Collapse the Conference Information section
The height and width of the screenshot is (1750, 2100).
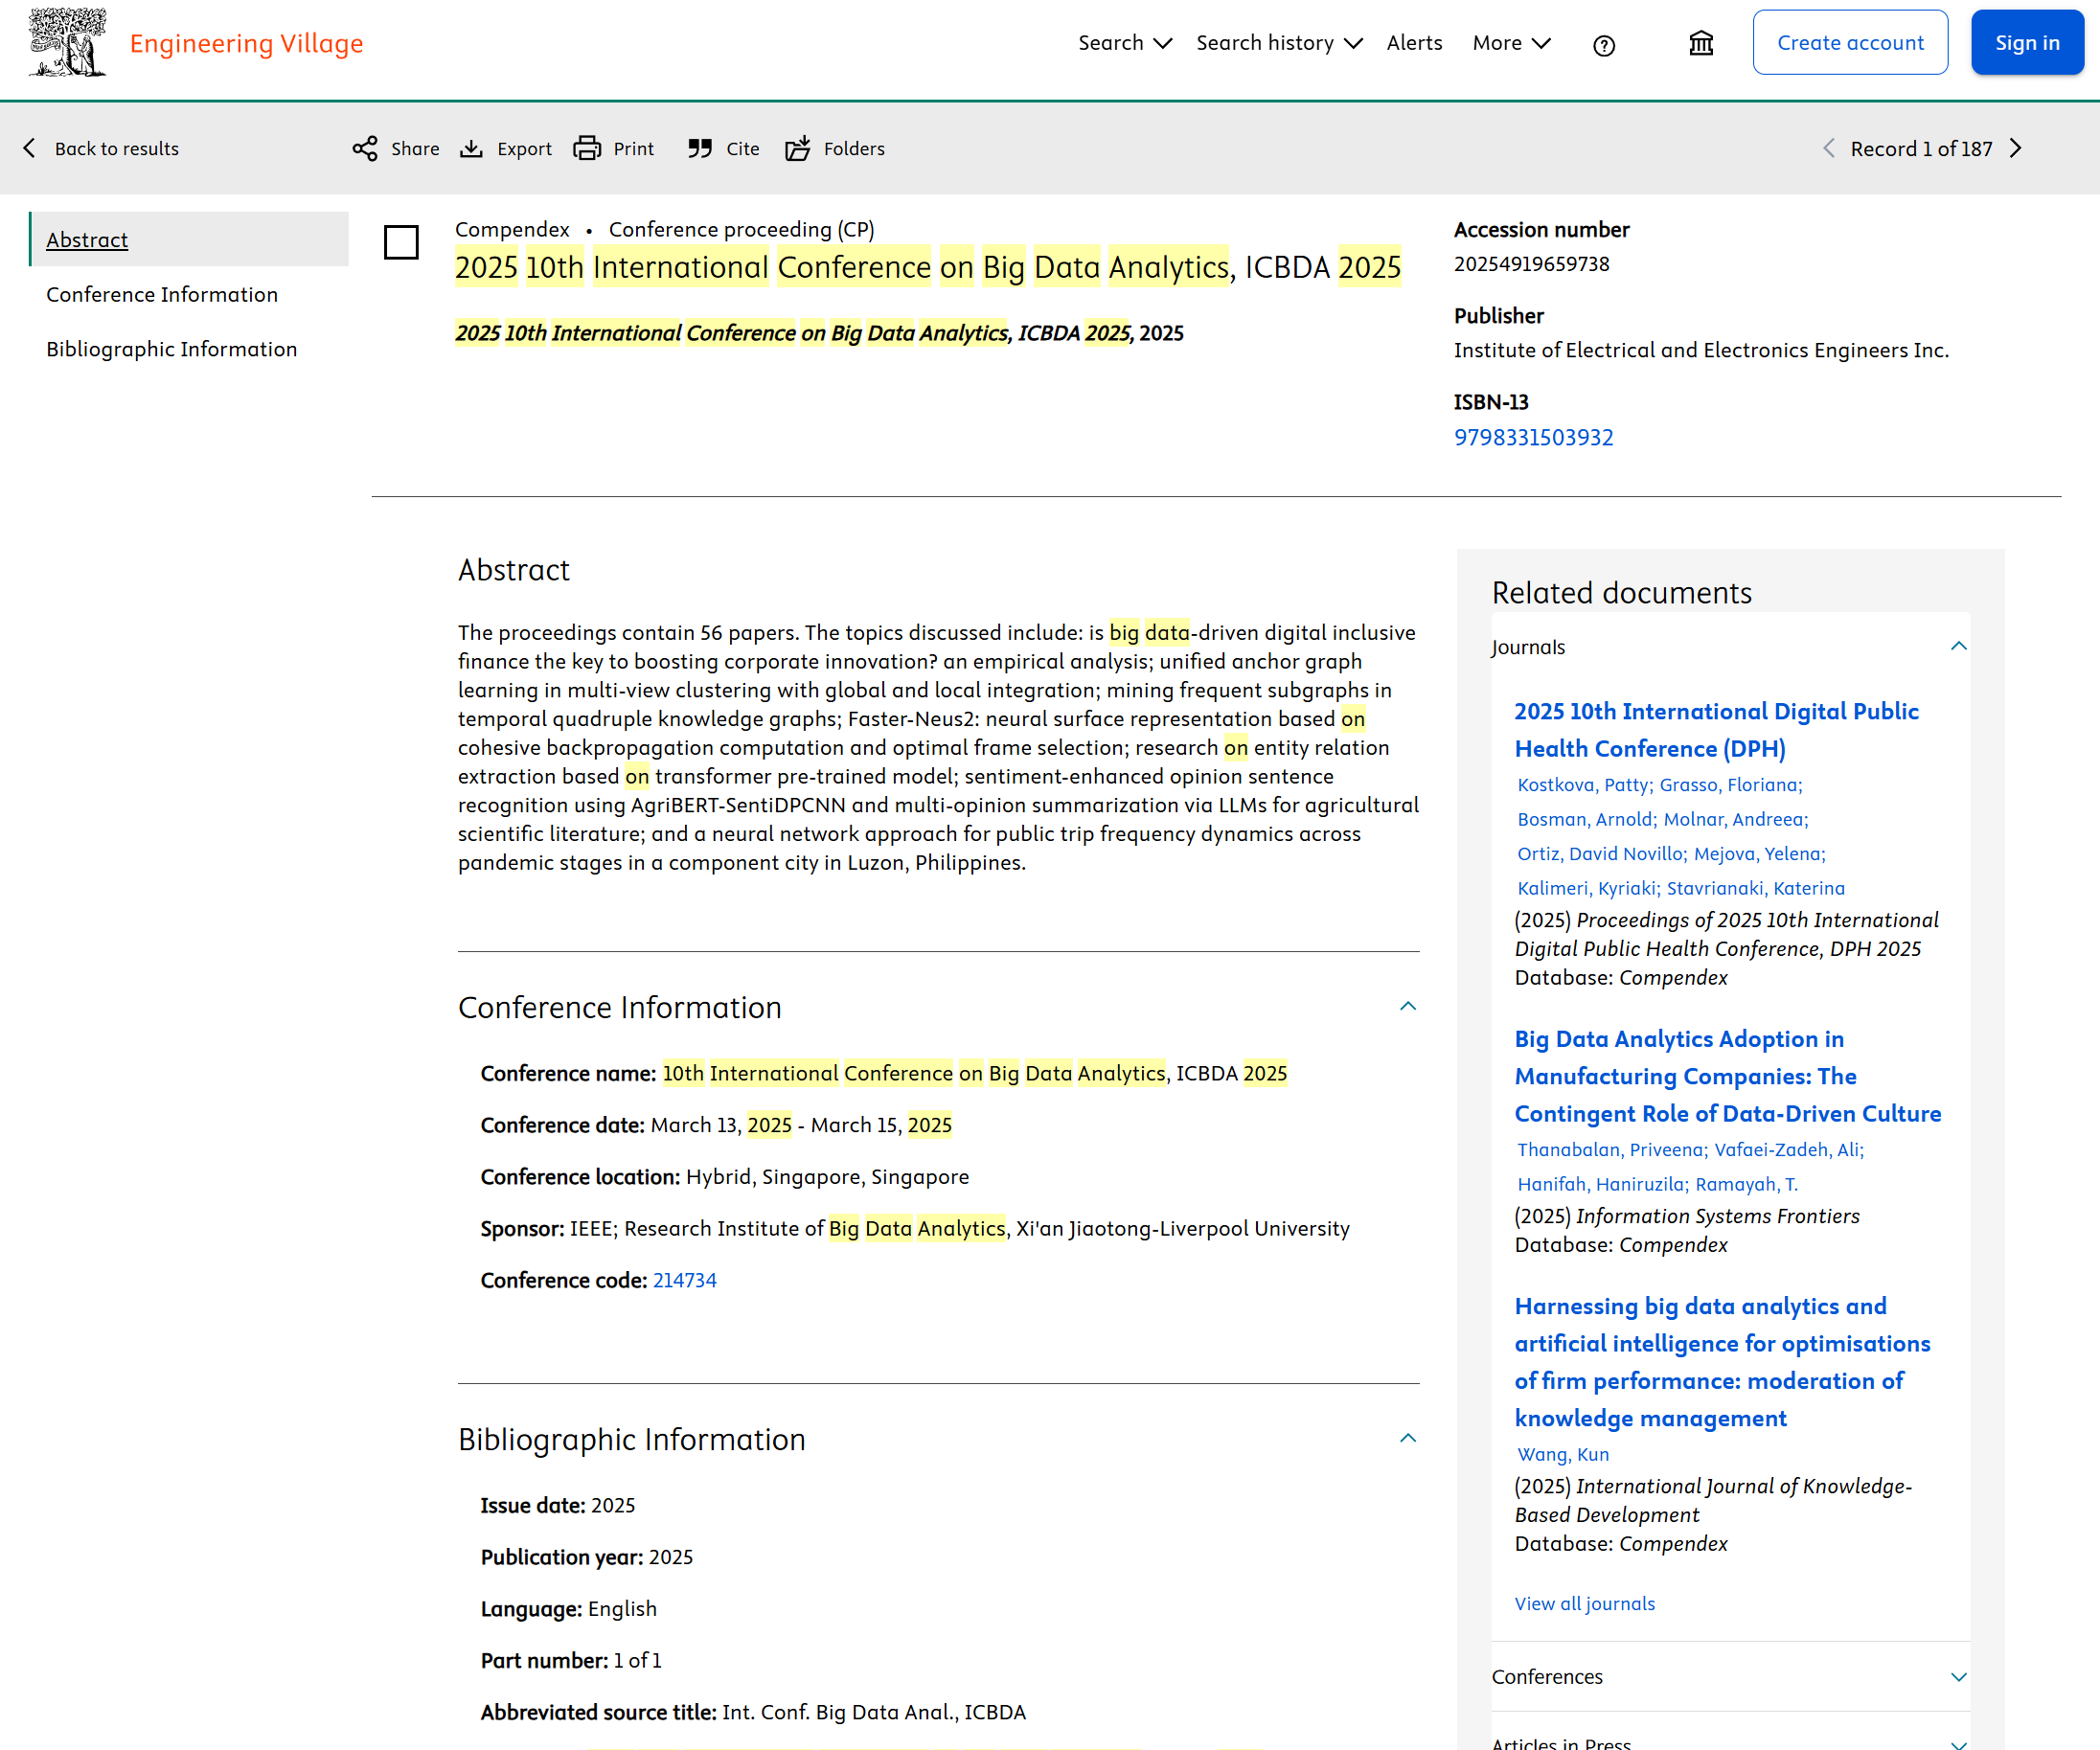tap(1408, 1007)
